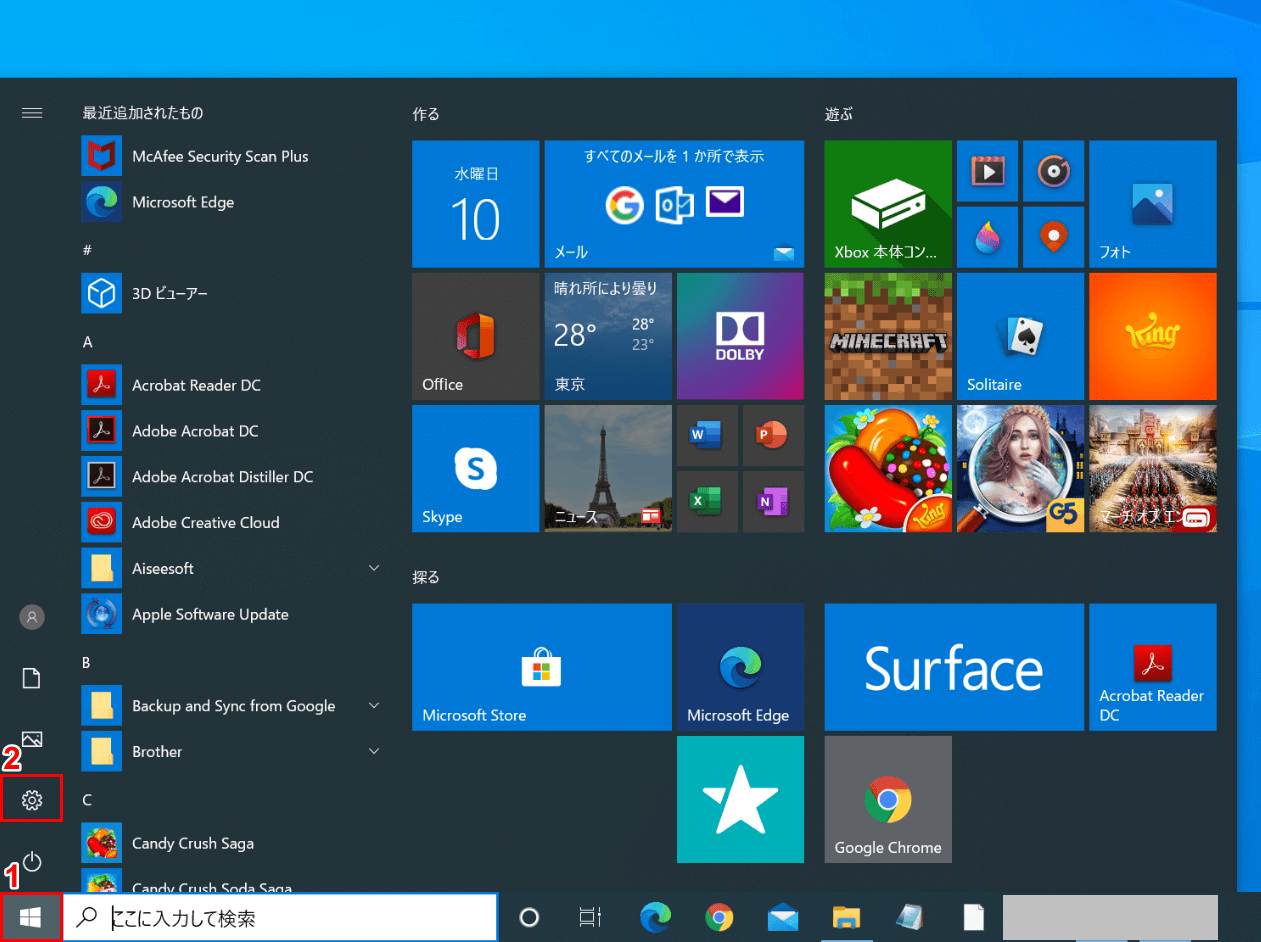Click the taskbar search box
The image size is (1261, 942).
[x=281, y=917]
